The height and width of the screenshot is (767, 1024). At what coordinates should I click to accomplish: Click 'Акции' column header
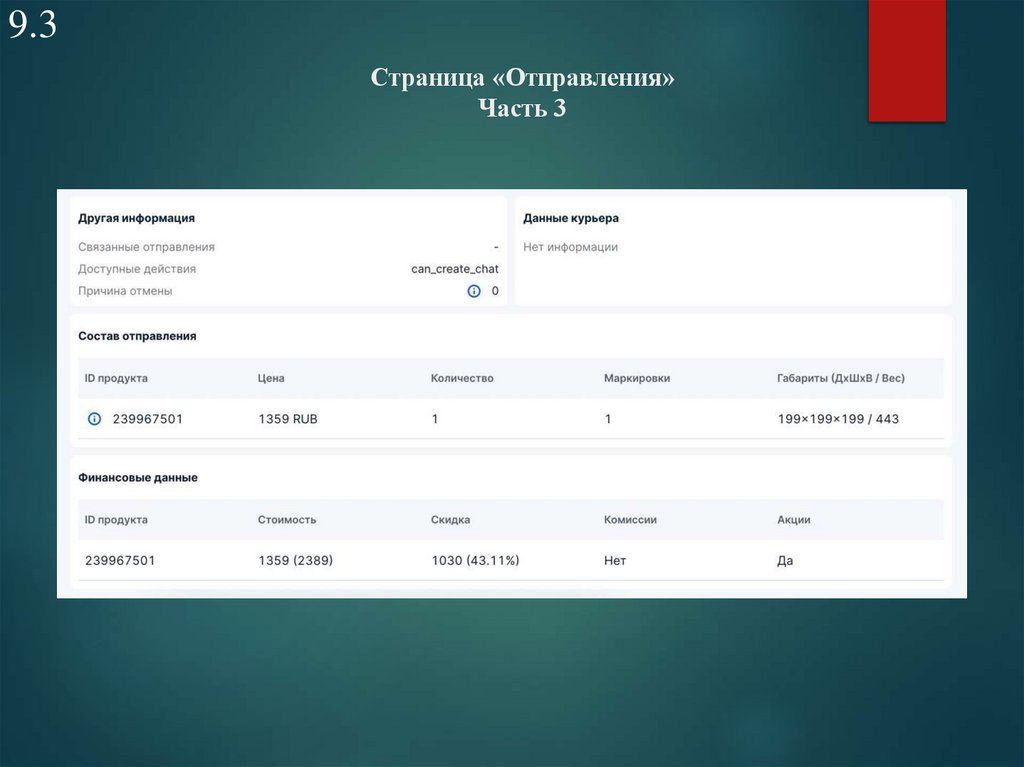(793, 520)
